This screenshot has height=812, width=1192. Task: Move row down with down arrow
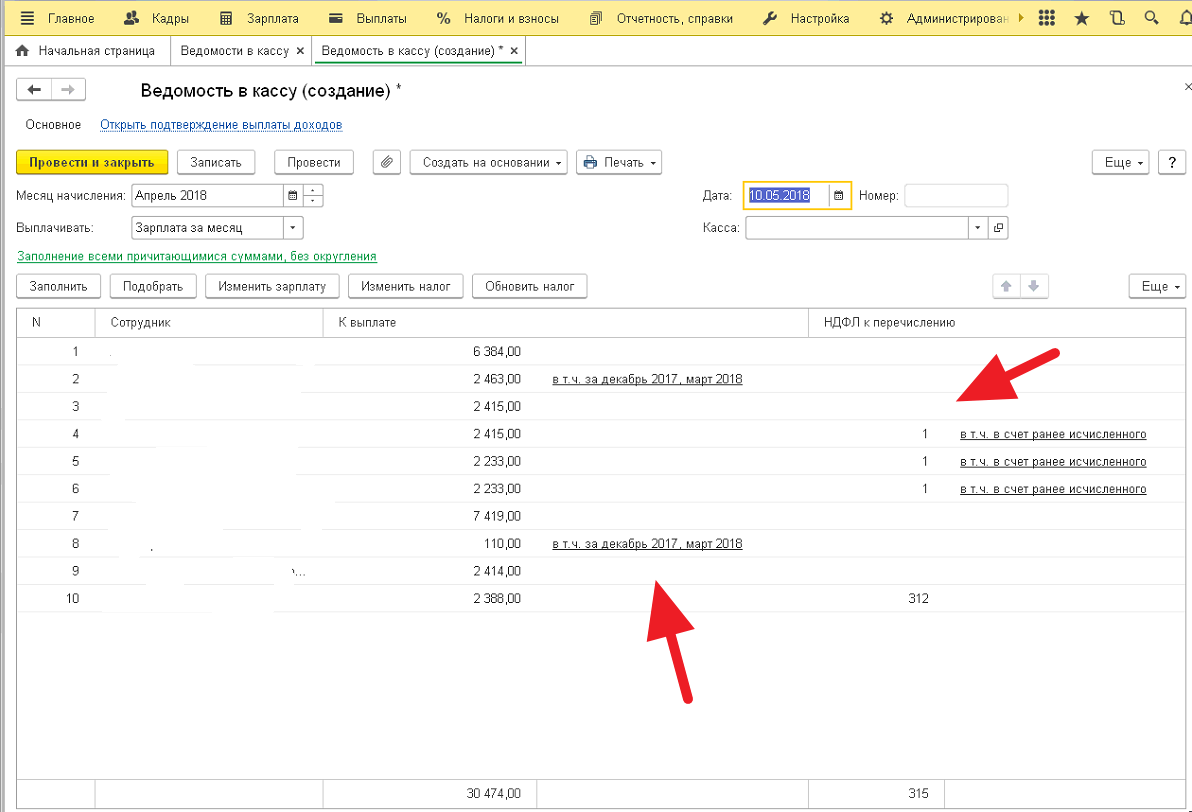(x=1034, y=287)
